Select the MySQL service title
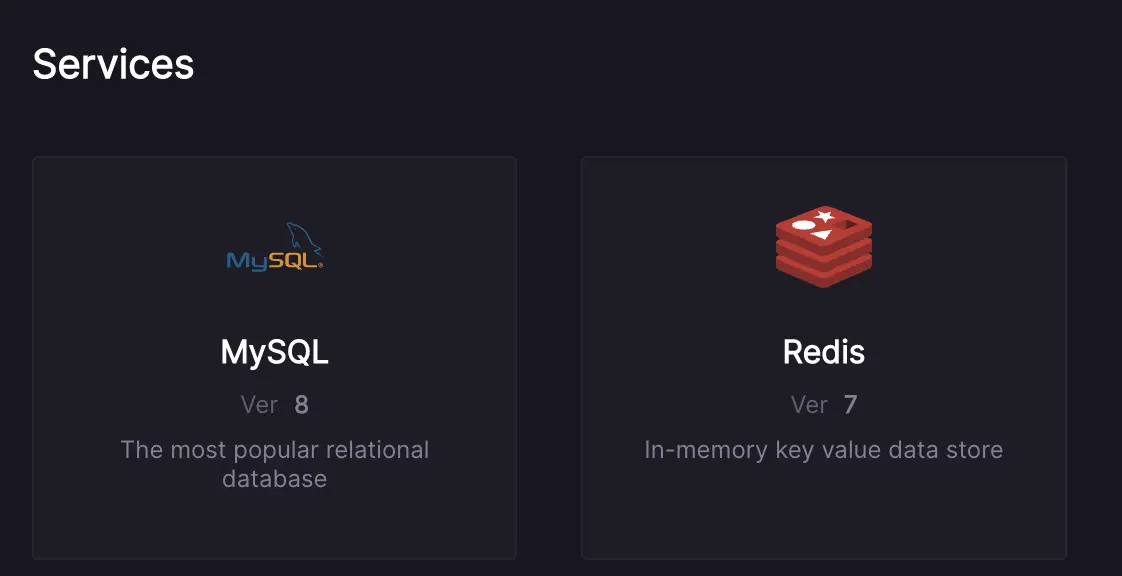Image resolution: width=1122 pixels, height=576 pixels. pos(274,352)
